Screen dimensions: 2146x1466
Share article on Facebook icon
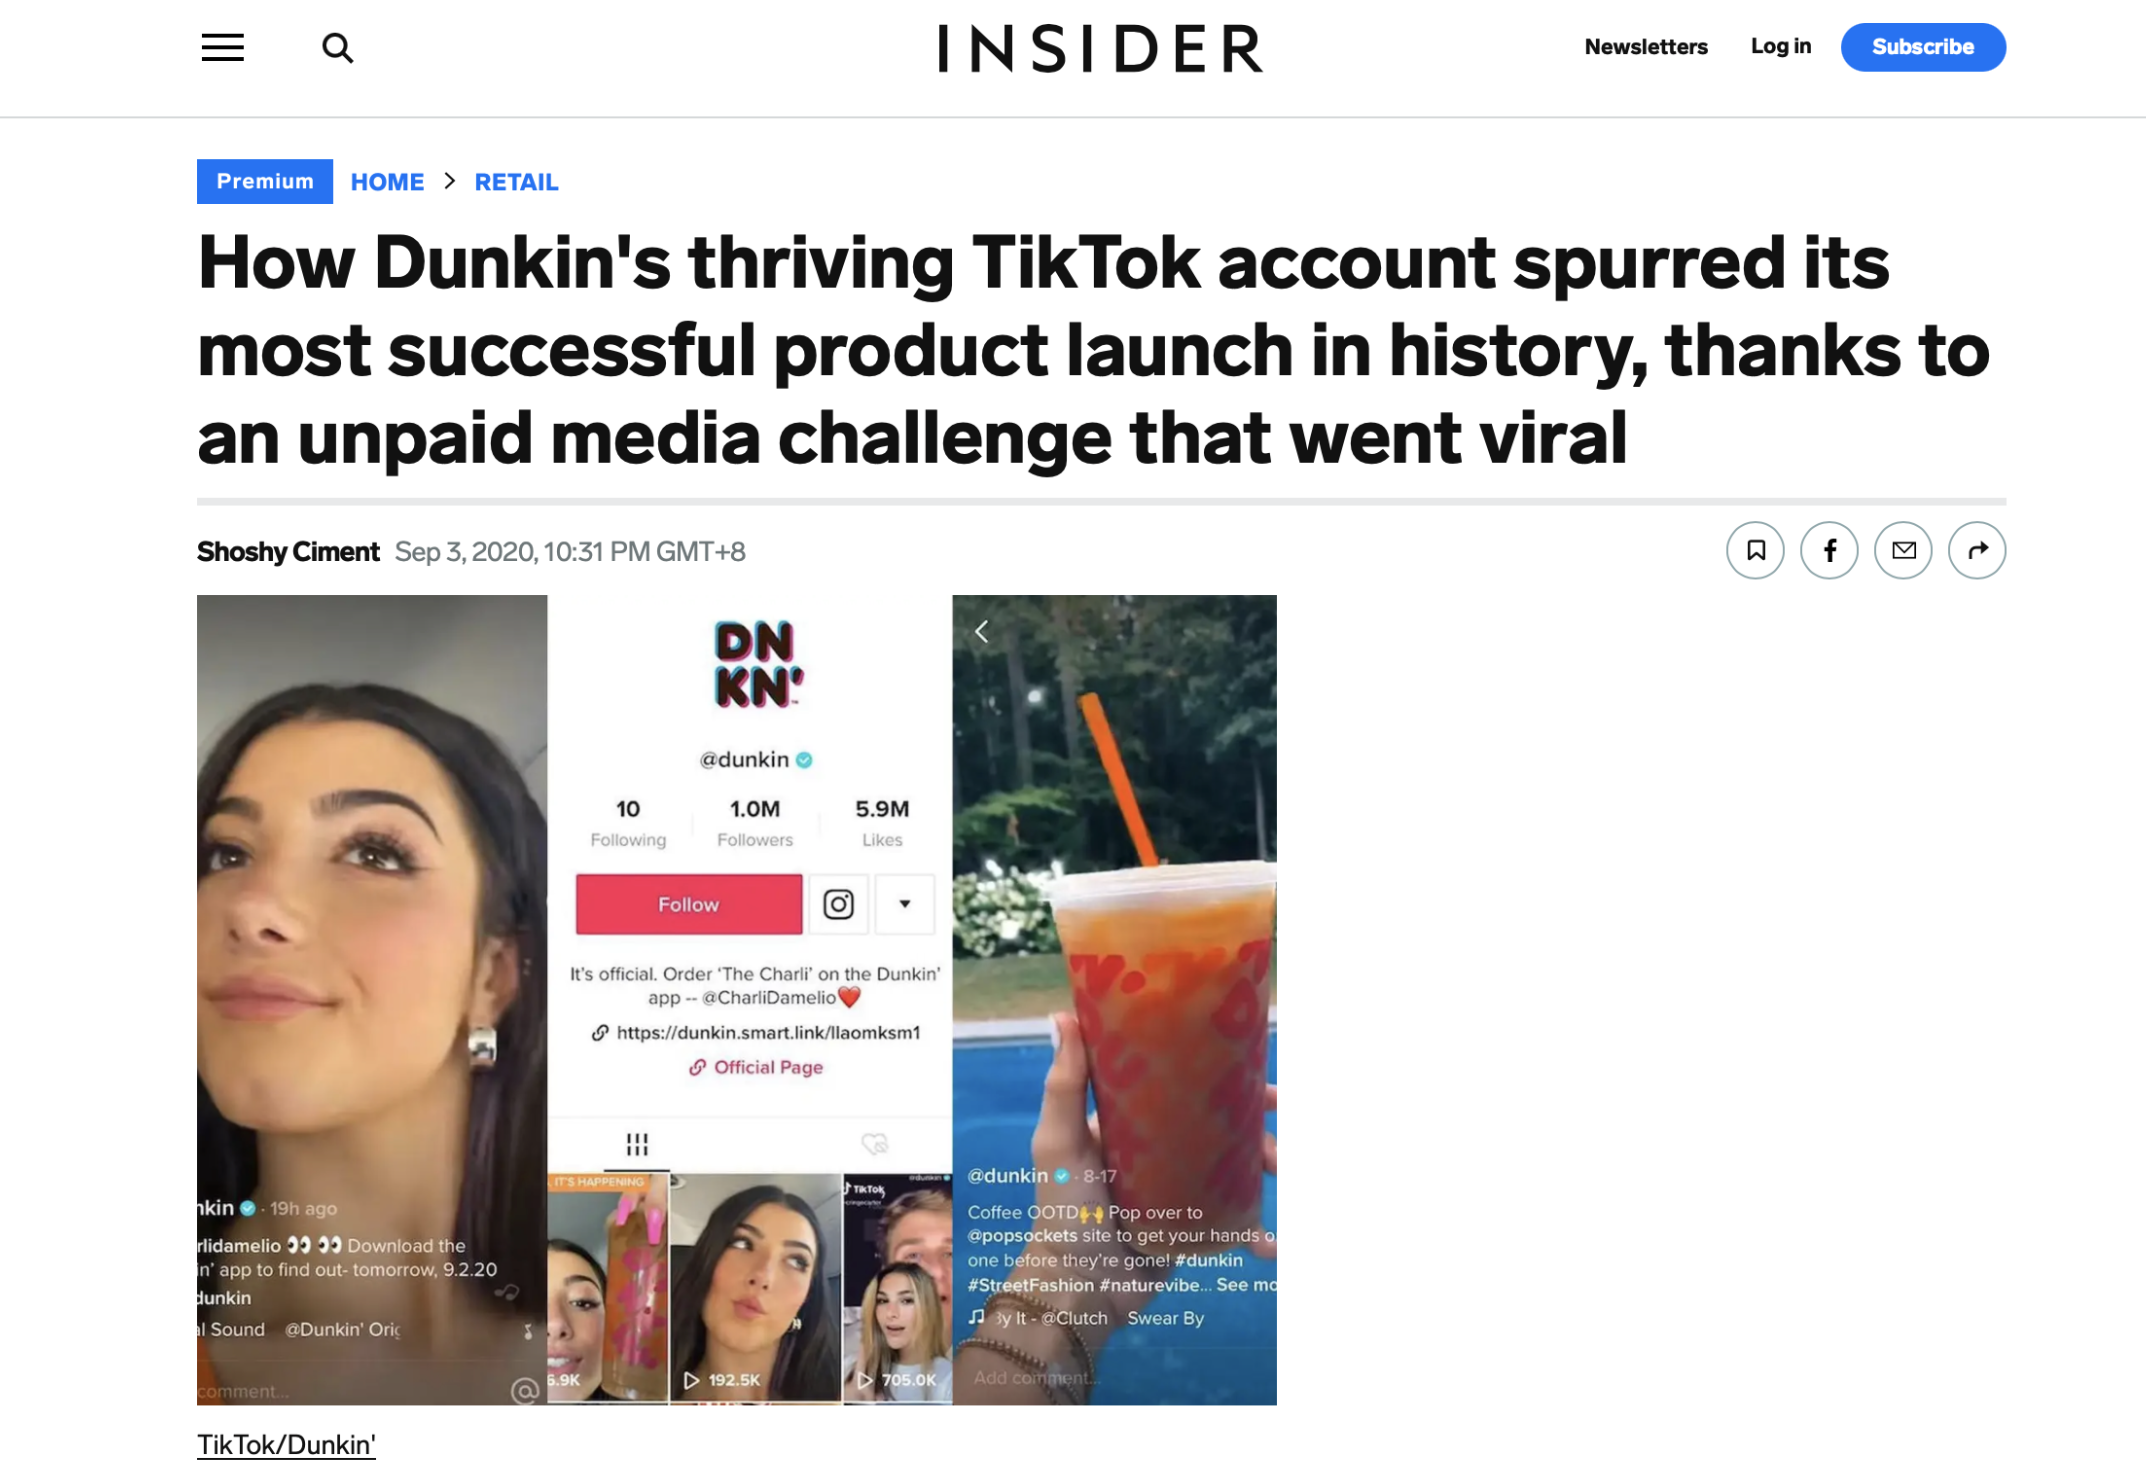click(x=1829, y=550)
